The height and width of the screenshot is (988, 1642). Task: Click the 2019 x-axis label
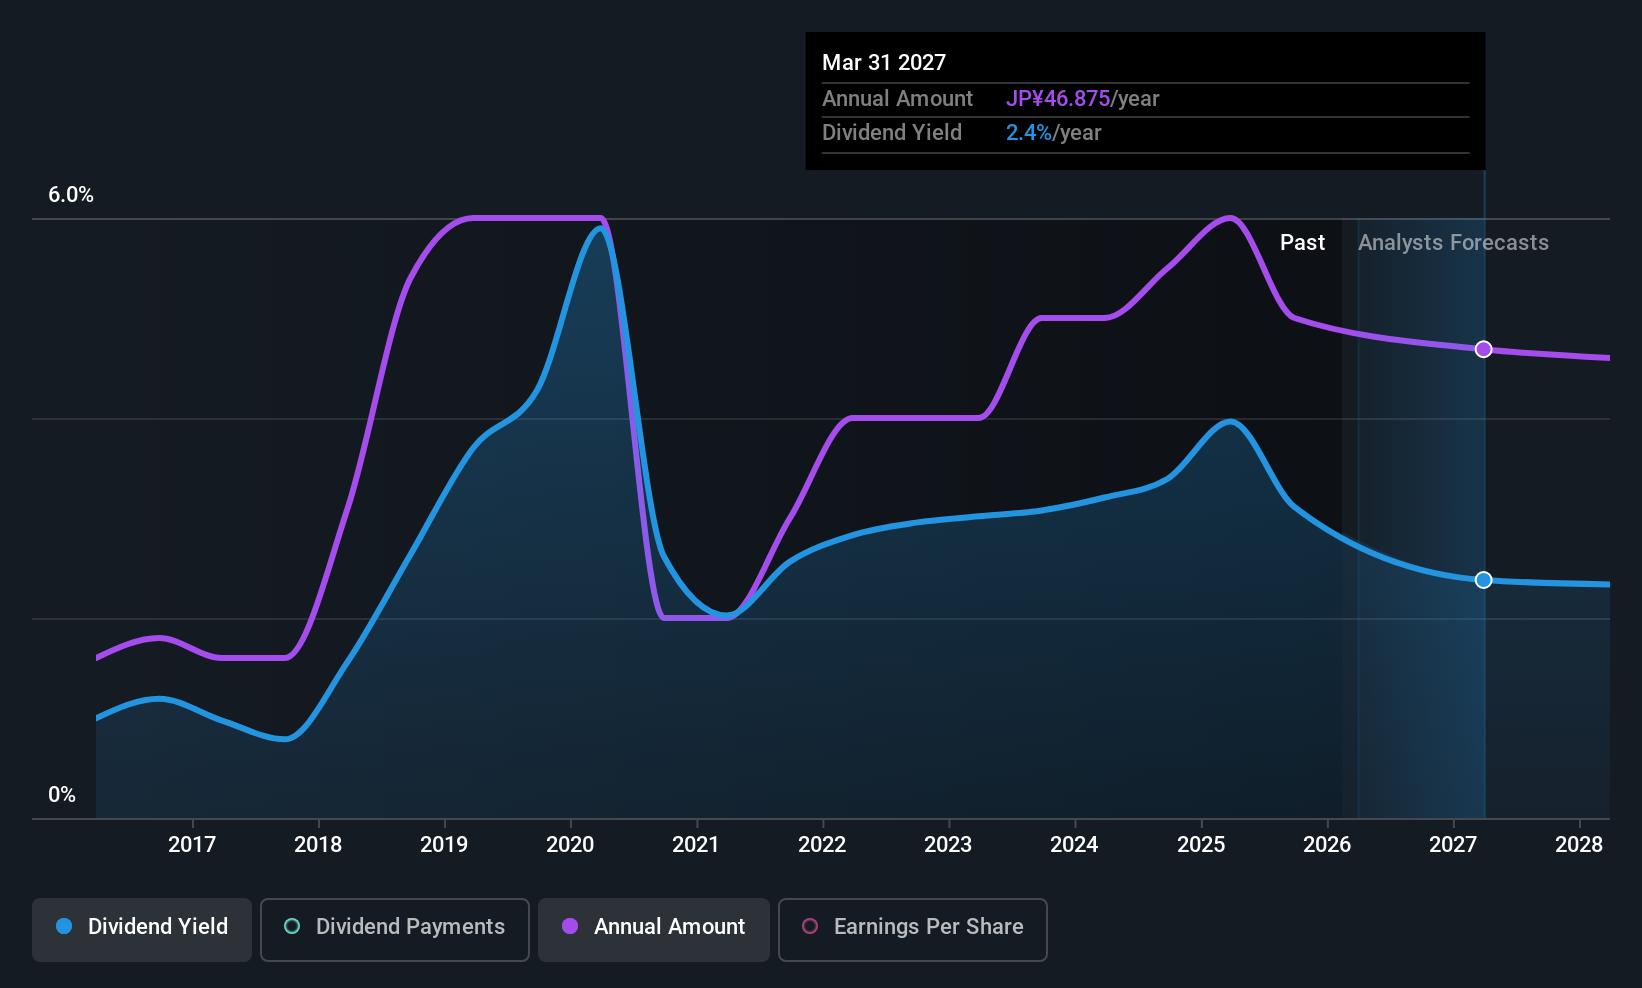444,845
